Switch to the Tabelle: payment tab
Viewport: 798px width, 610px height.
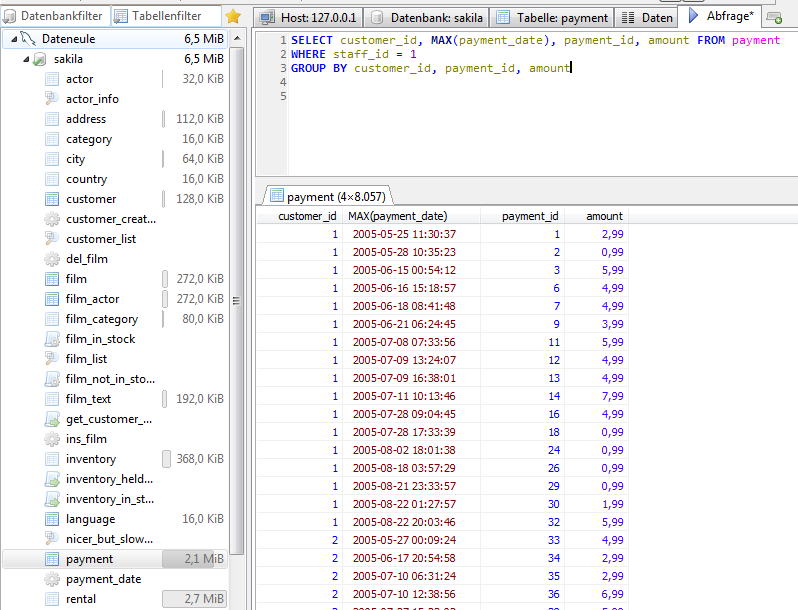[x=552, y=17]
